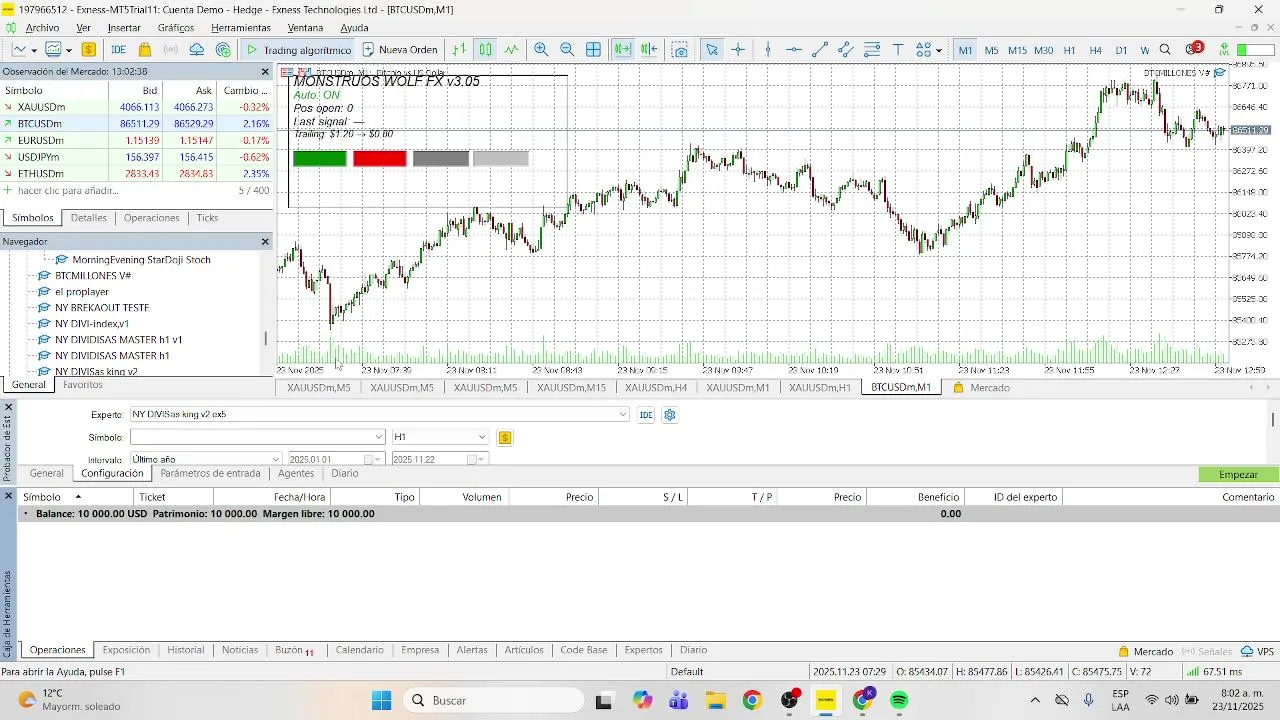The width and height of the screenshot is (1280, 720).
Task: Switch to the Historial tab
Action: coord(185,650)
